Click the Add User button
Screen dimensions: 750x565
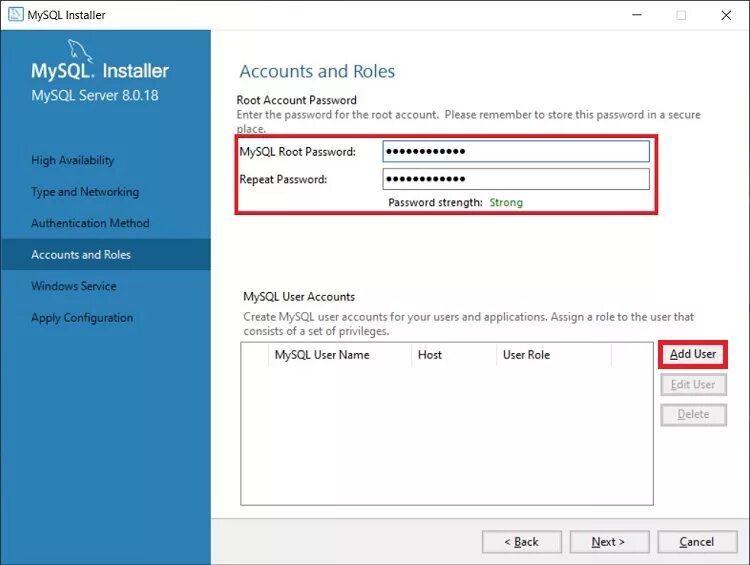(x=693, y=354)
